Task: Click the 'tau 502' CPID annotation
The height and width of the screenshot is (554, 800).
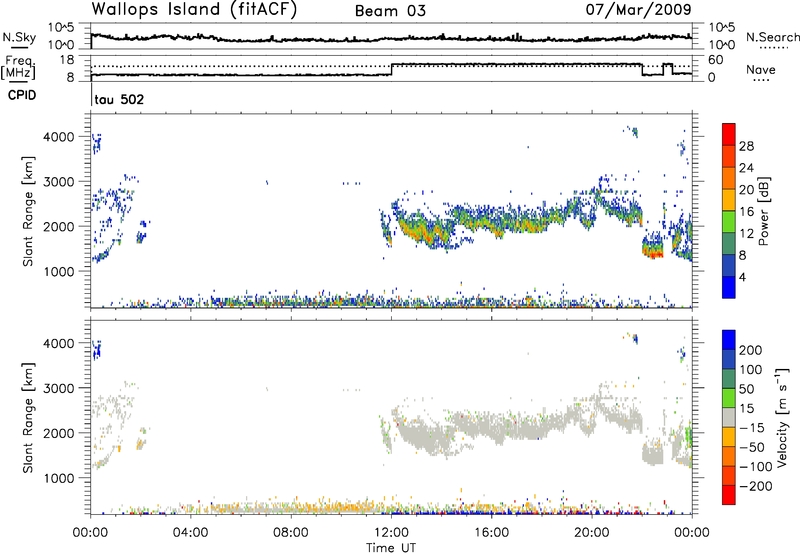Action: 119,99
